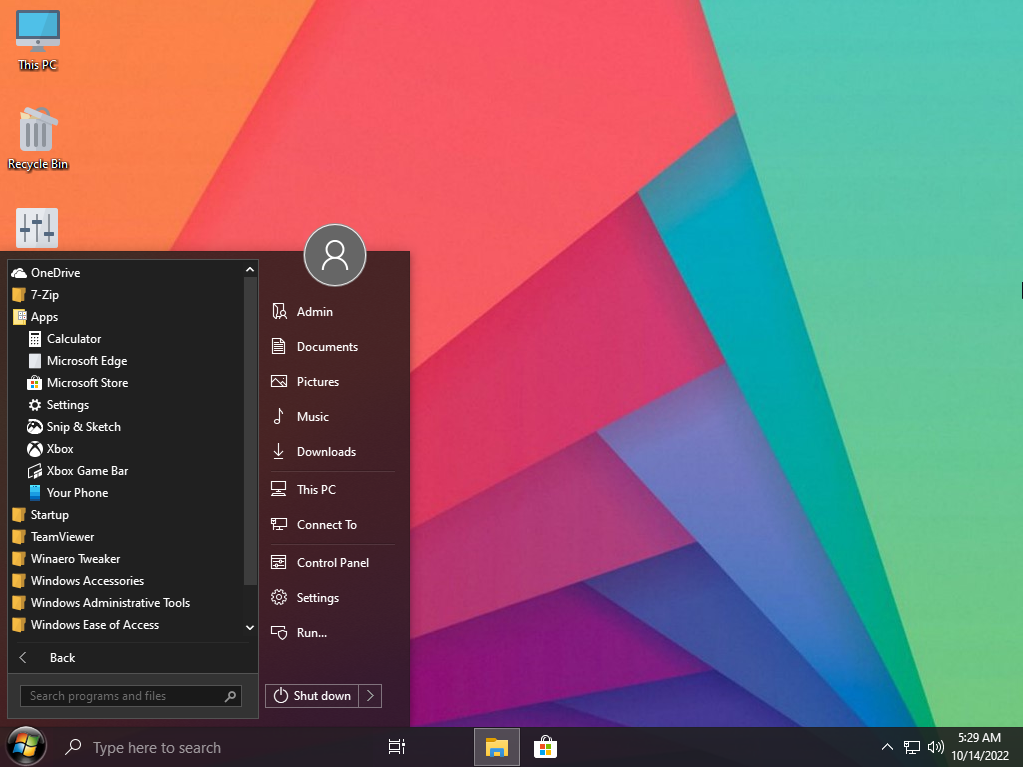Image resolution: width=1023 pixels, height=767 pixels.
Task: Click the Start orb button
Action: pos(26,746)
